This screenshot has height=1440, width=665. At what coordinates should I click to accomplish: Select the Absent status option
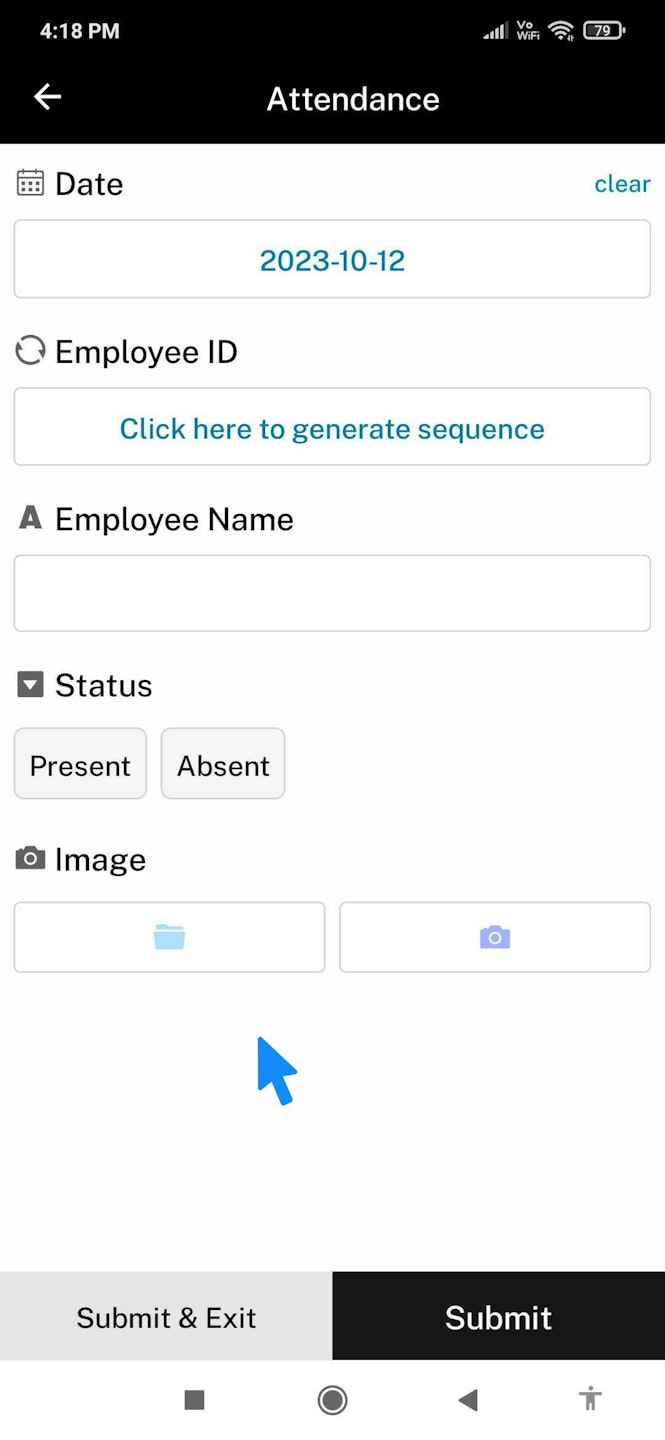(223, 765)
